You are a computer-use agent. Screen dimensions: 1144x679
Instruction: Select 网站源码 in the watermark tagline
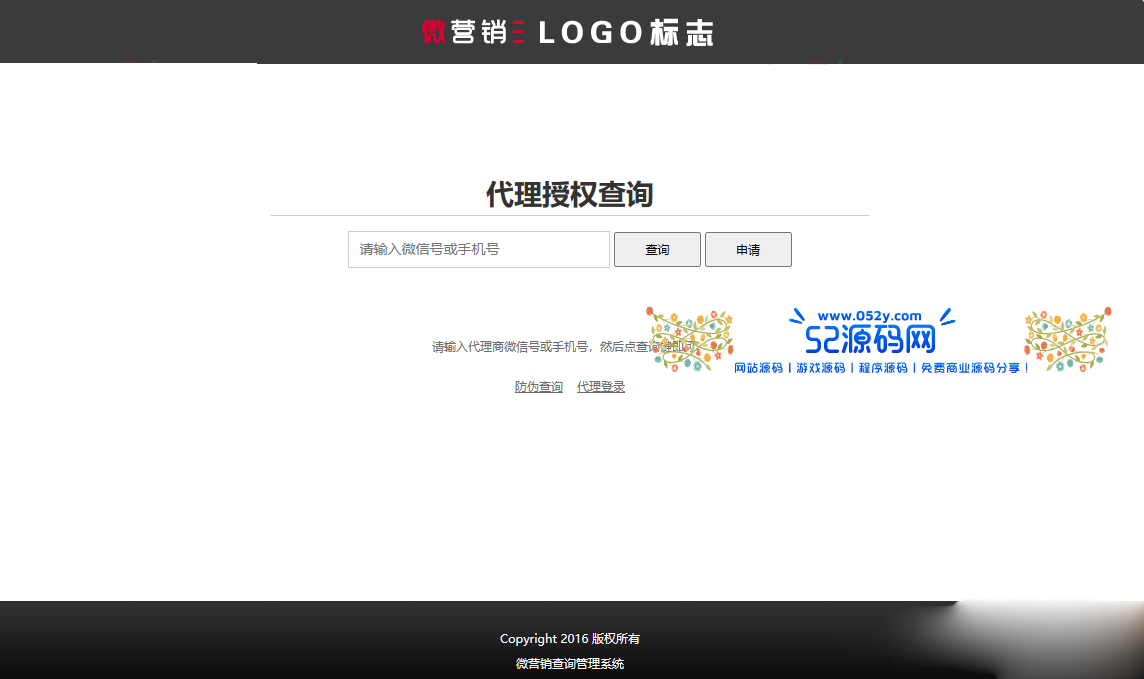pos(758,368)
